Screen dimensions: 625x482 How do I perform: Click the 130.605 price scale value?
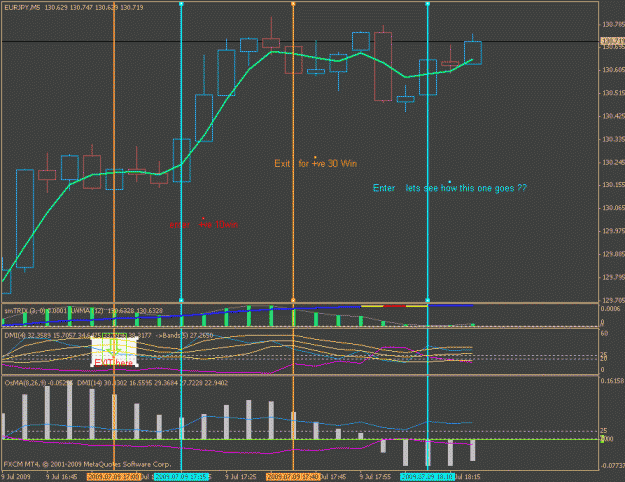[613, 70]
